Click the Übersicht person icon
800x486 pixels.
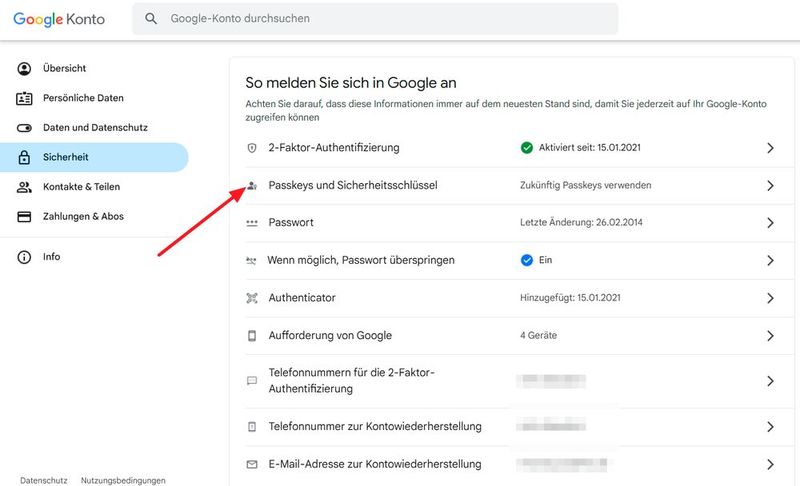(24, 68)
